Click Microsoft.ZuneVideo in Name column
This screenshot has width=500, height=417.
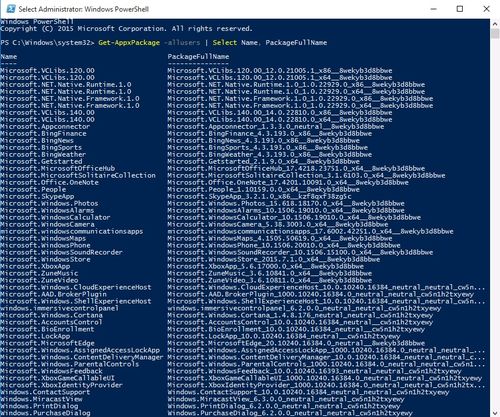(39, 281)
